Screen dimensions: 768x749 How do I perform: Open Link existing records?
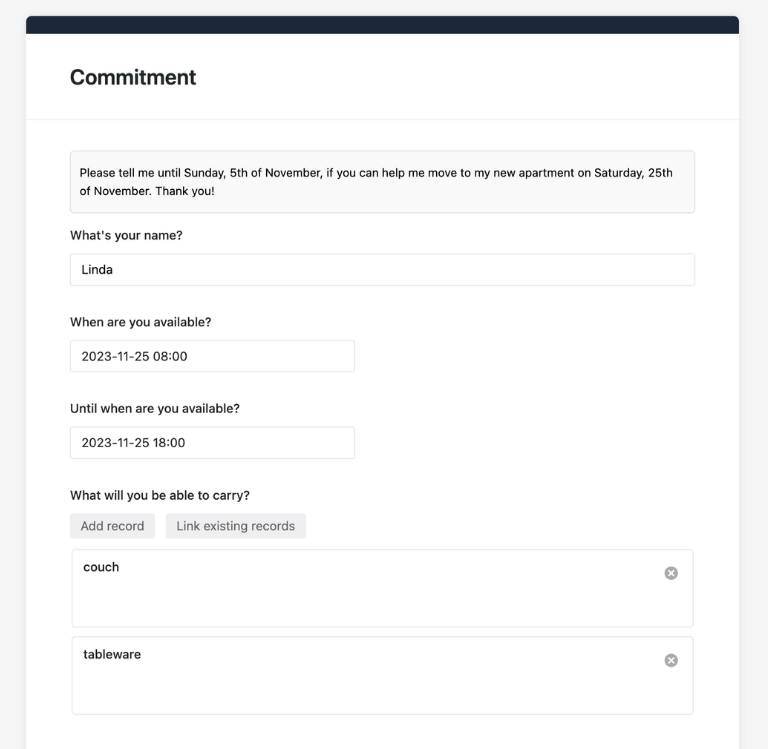tap(236, 526)
